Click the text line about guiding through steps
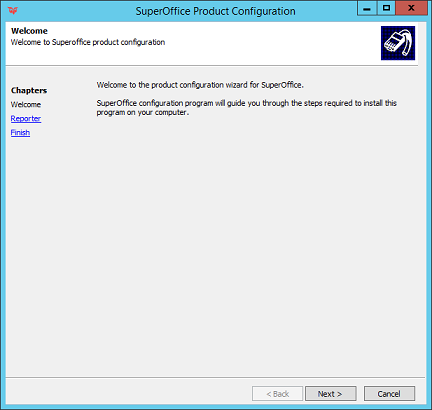Image resolution: width=432 pixels, height=410 pixels. [247, 103]
